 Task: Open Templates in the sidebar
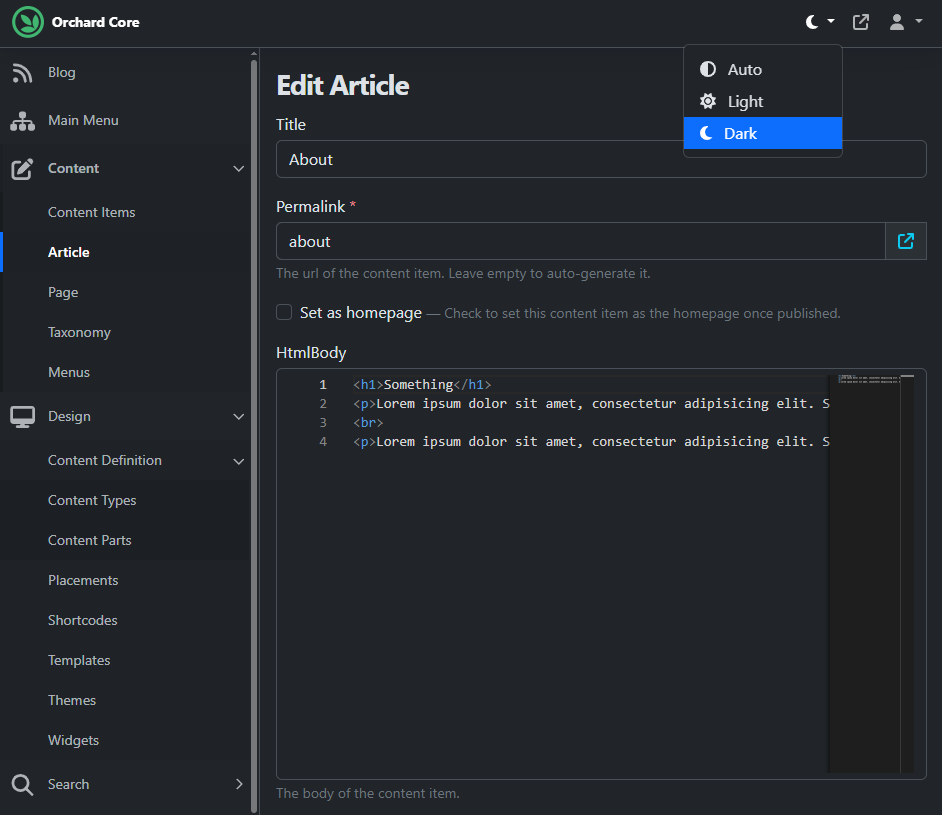coord(79,661)
